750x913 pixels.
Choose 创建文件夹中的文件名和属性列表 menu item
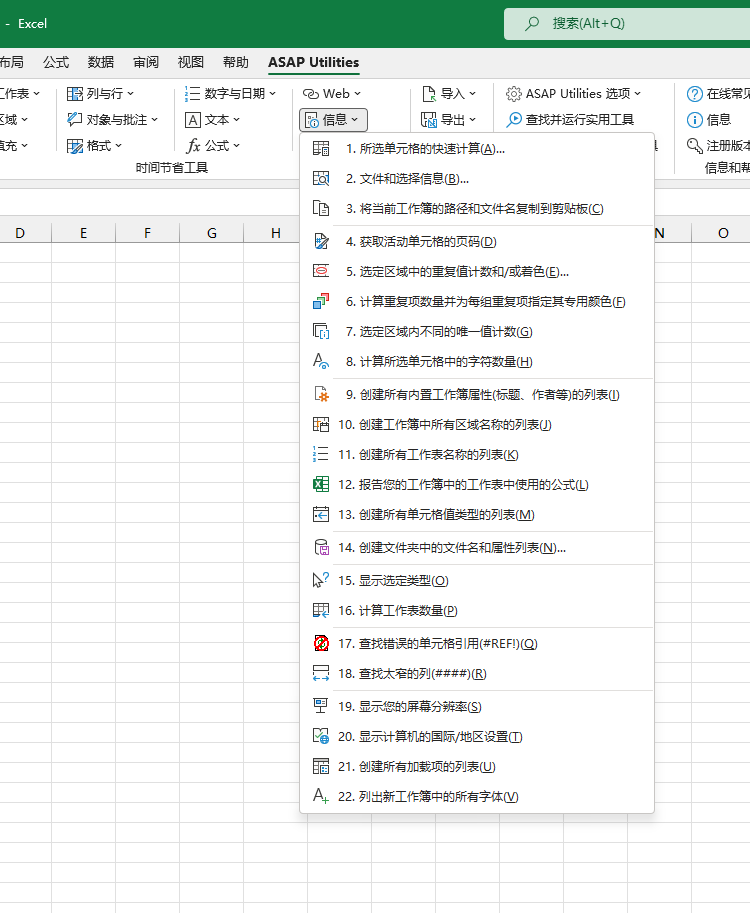[x=477, y=548]
